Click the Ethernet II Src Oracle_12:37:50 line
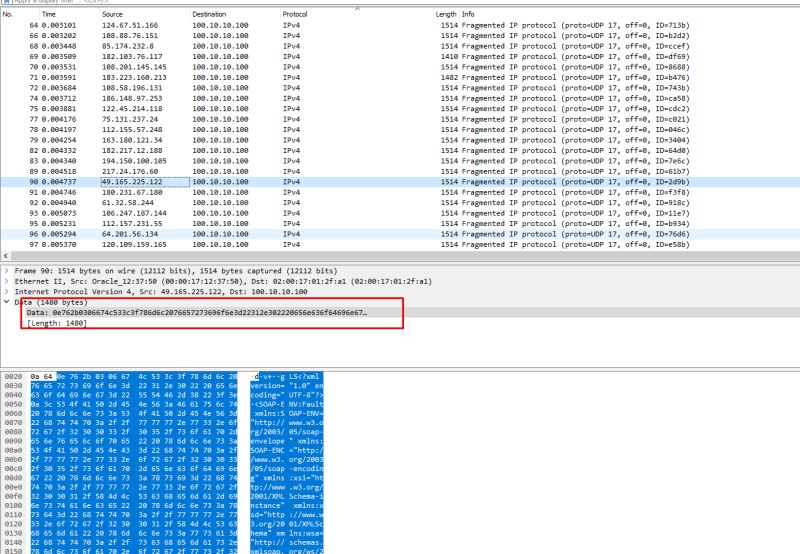 [x=223, y=282]
